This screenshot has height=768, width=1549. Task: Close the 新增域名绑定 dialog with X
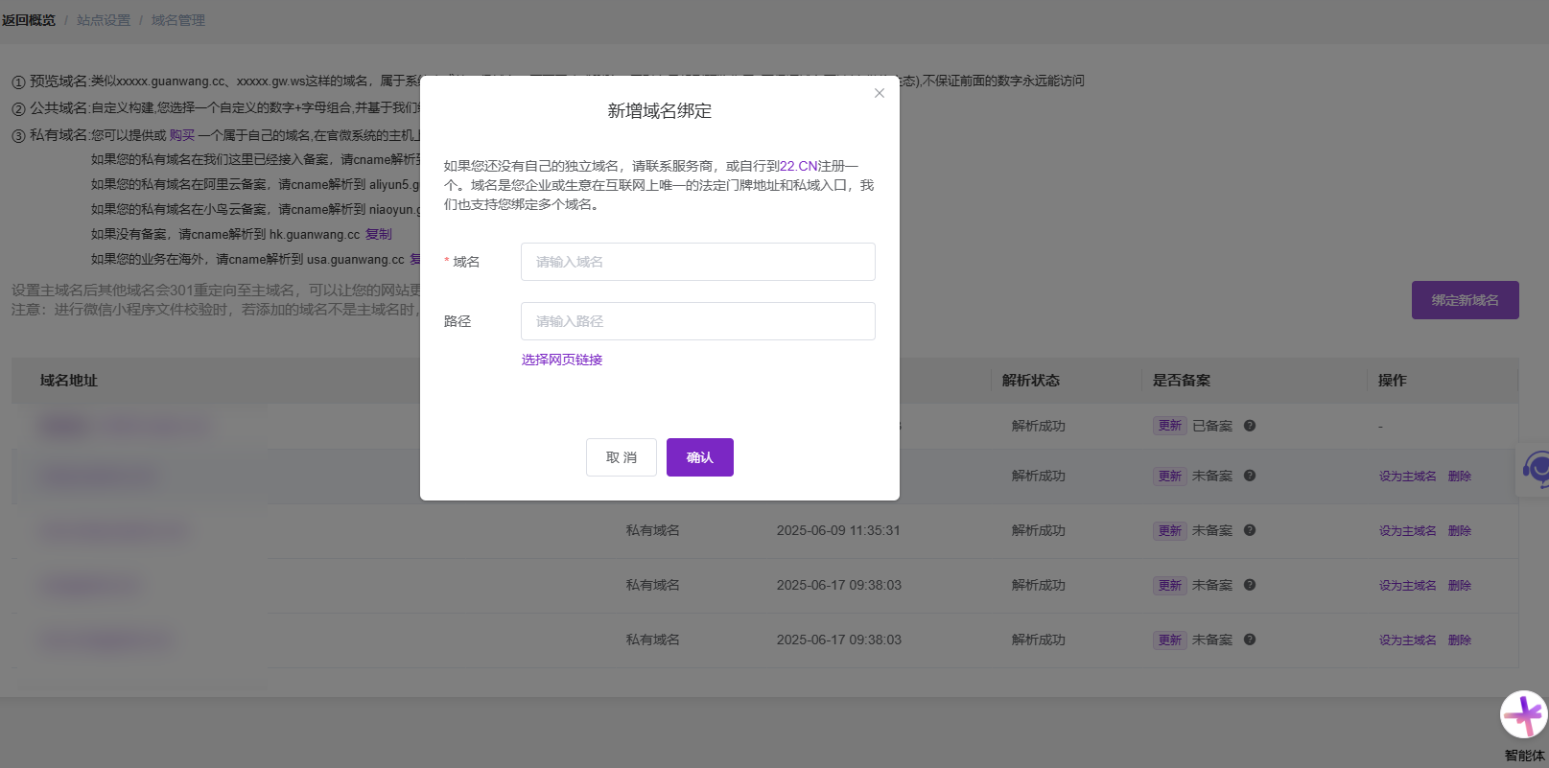[x=879, y=93]
